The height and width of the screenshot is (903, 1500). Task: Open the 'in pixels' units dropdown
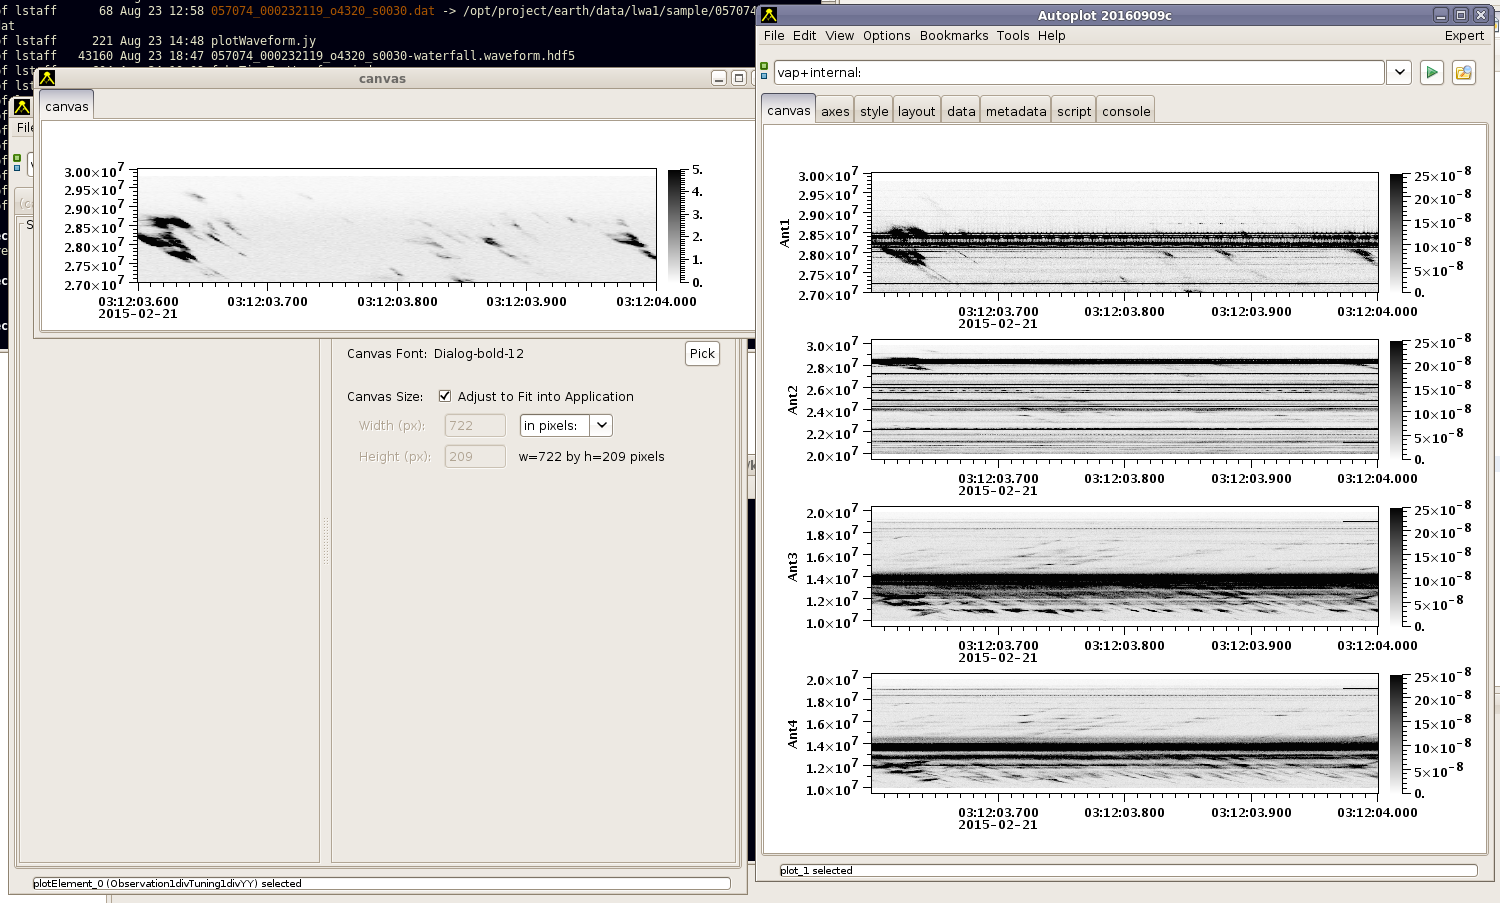click(601, 425)
